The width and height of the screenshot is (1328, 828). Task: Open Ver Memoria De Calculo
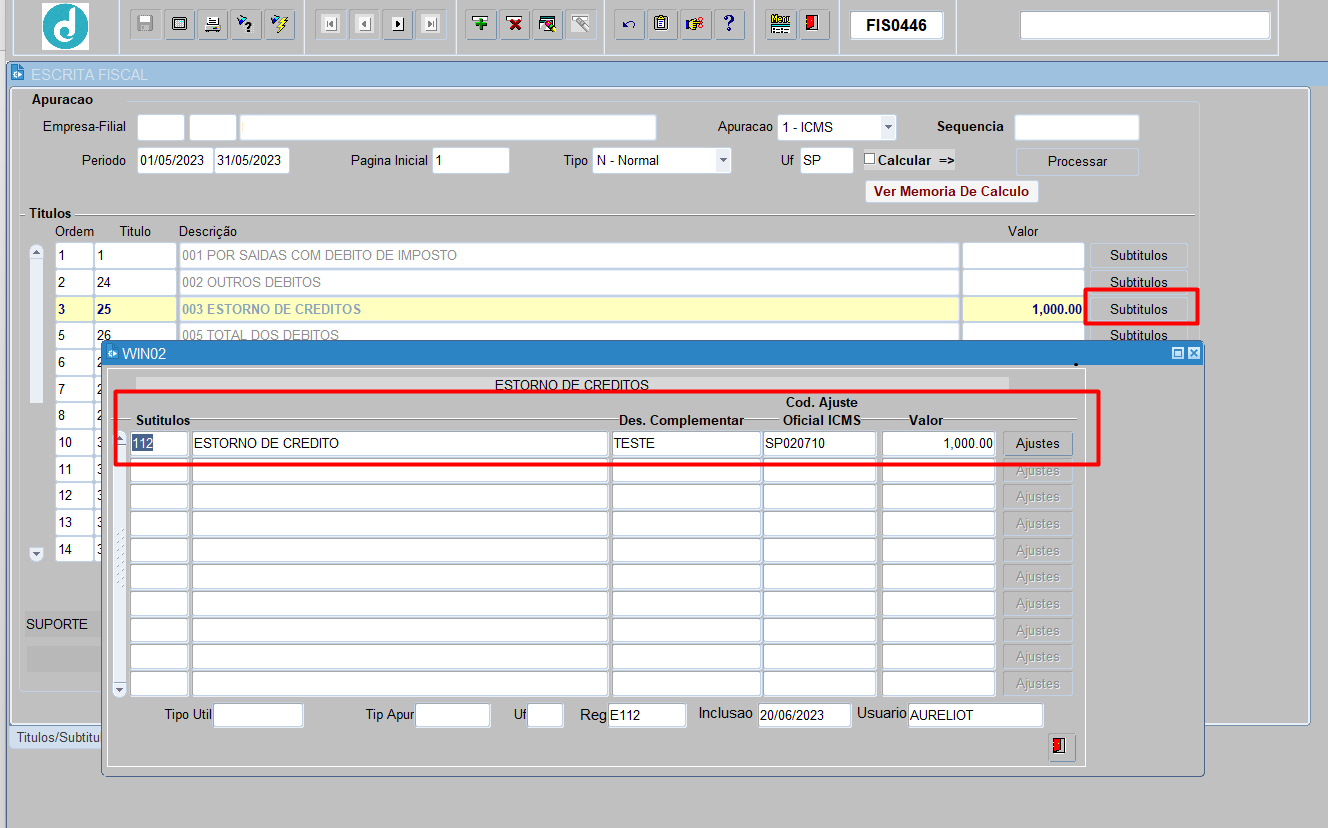951,191
